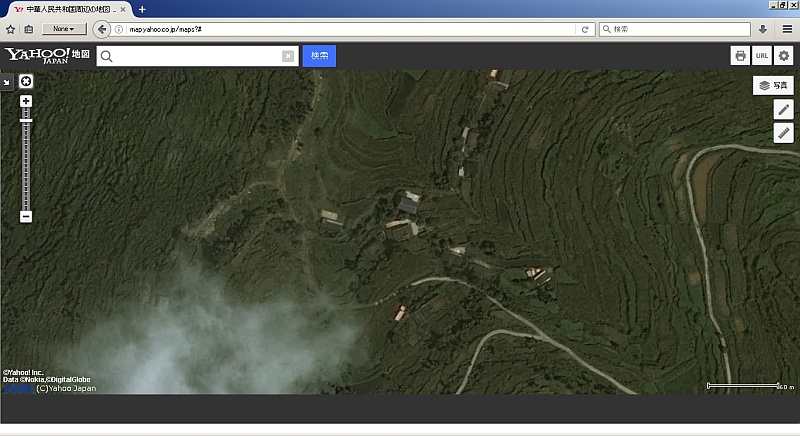Click the map print icon

click(740, 56)
